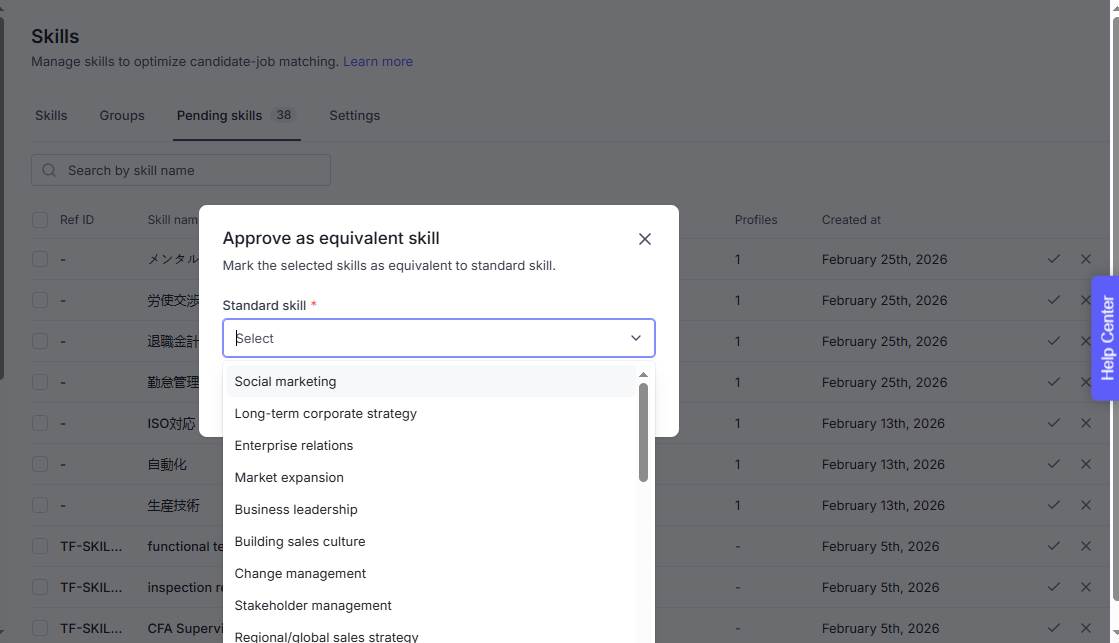Switch to the Groups tab
The image size is (1119, 643).
122,116
